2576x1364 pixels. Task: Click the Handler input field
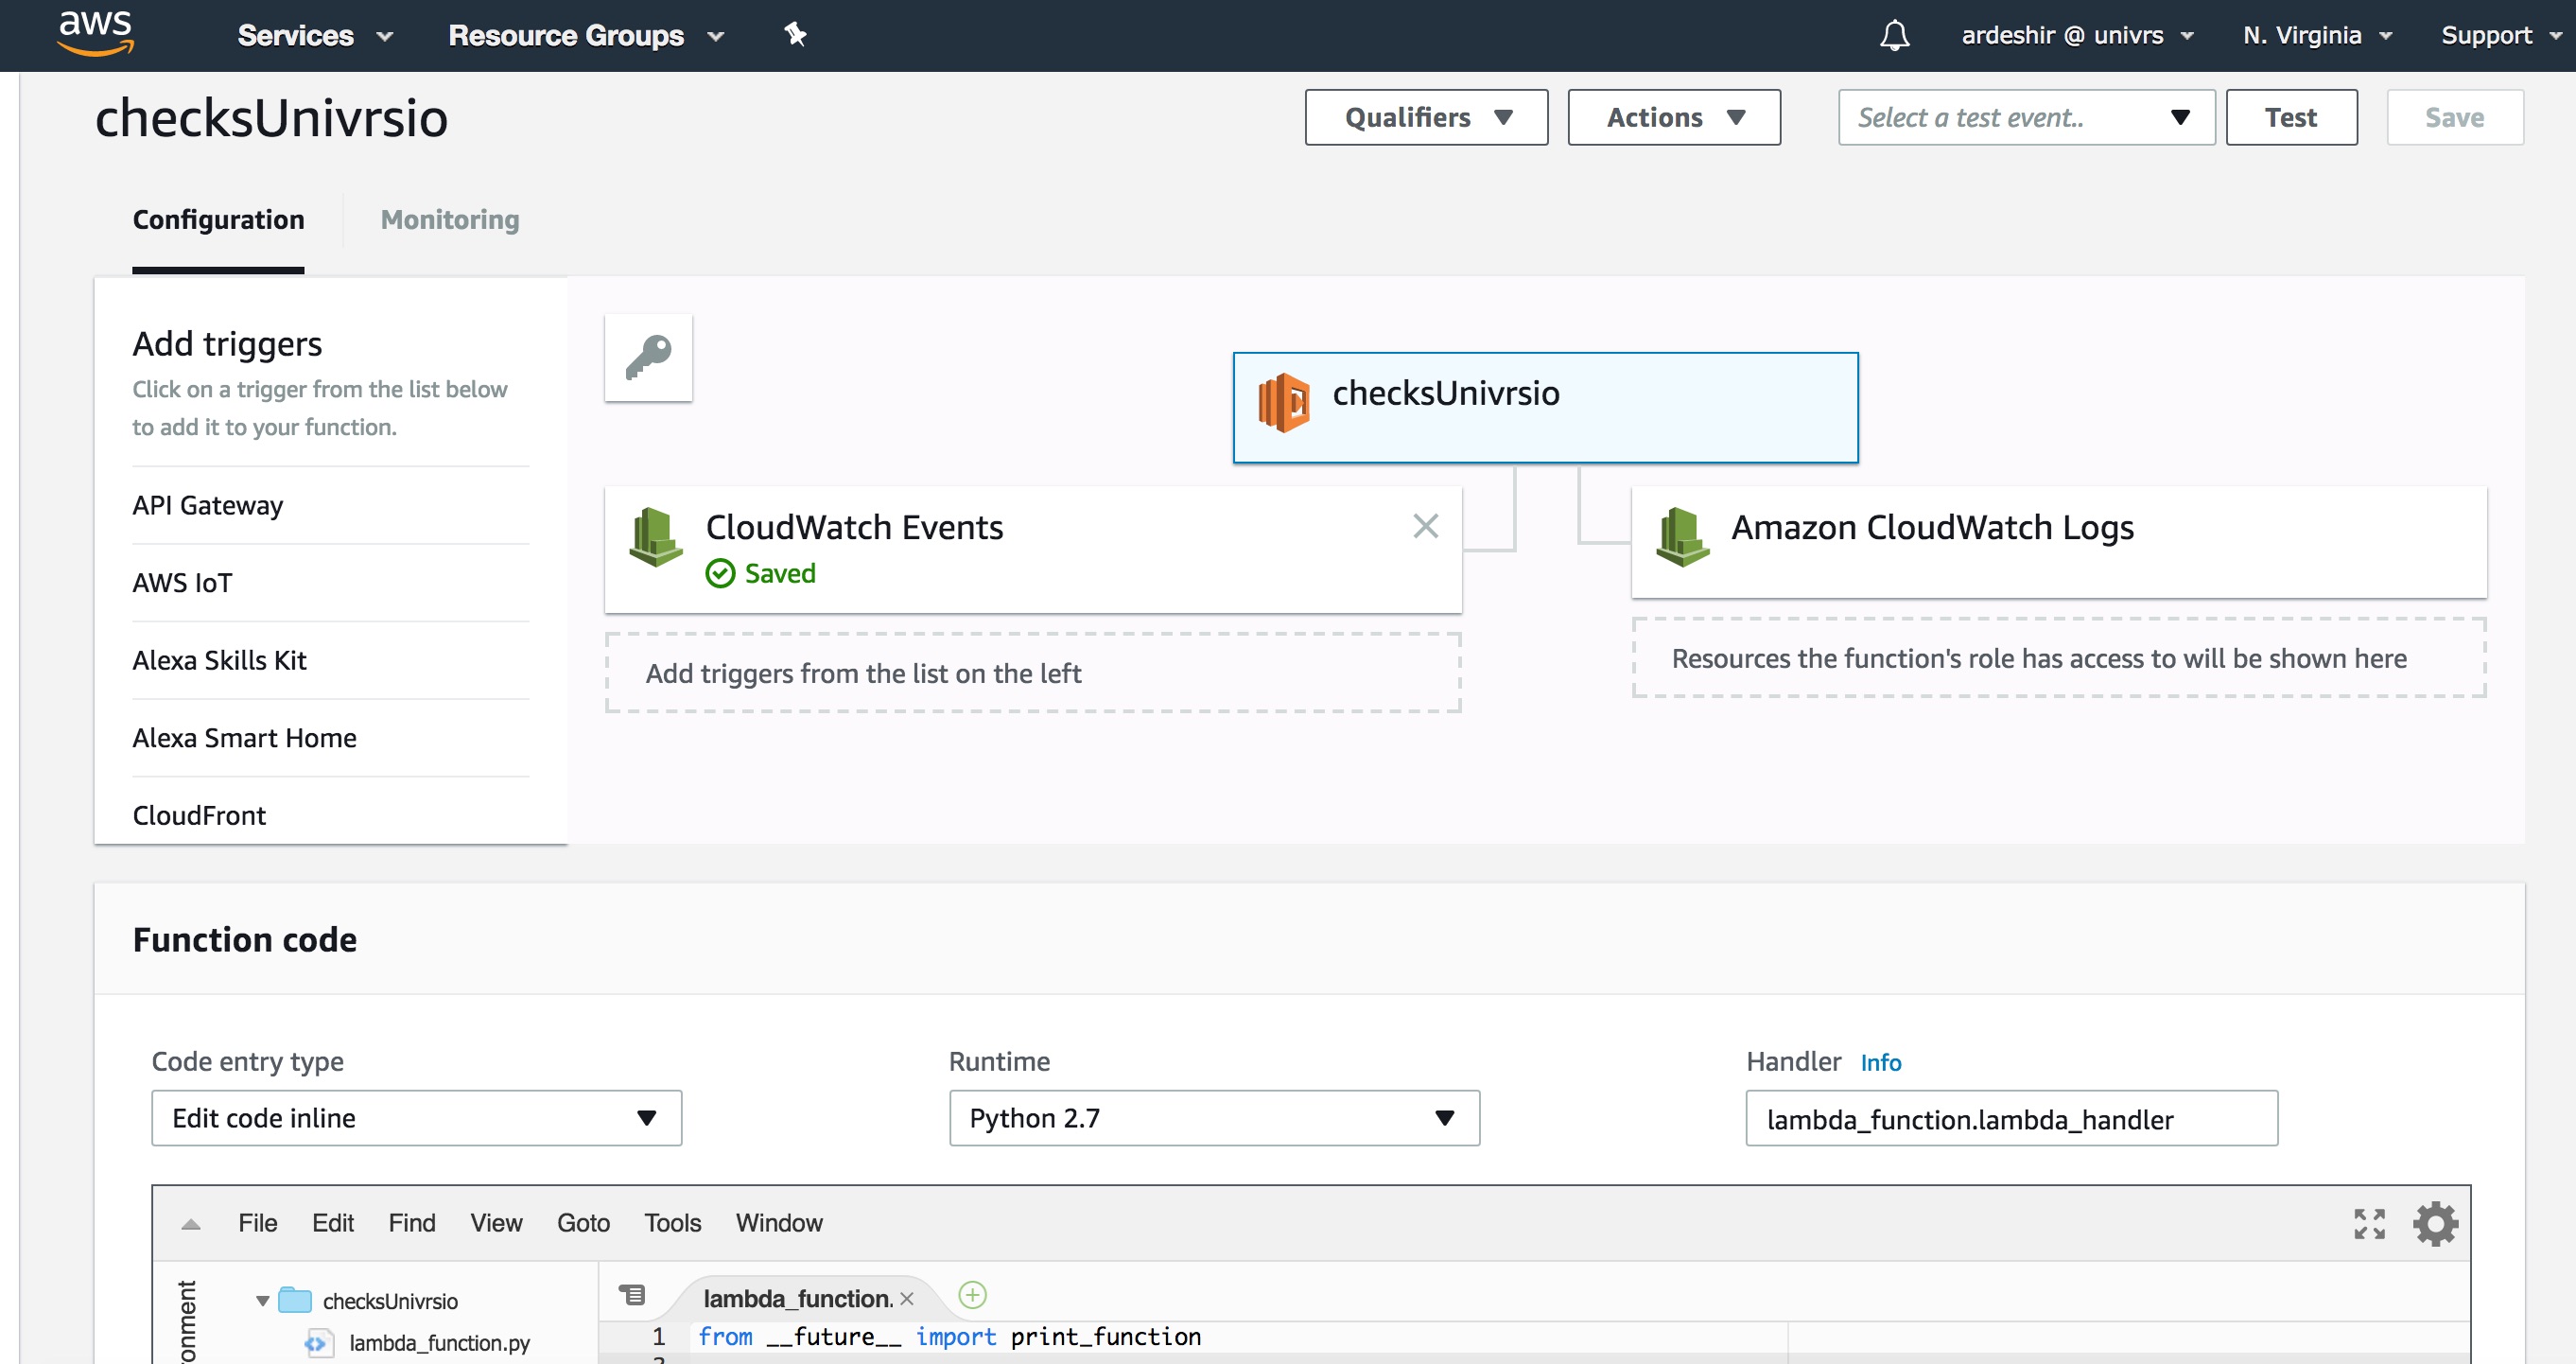(x=2010, y=1119)
